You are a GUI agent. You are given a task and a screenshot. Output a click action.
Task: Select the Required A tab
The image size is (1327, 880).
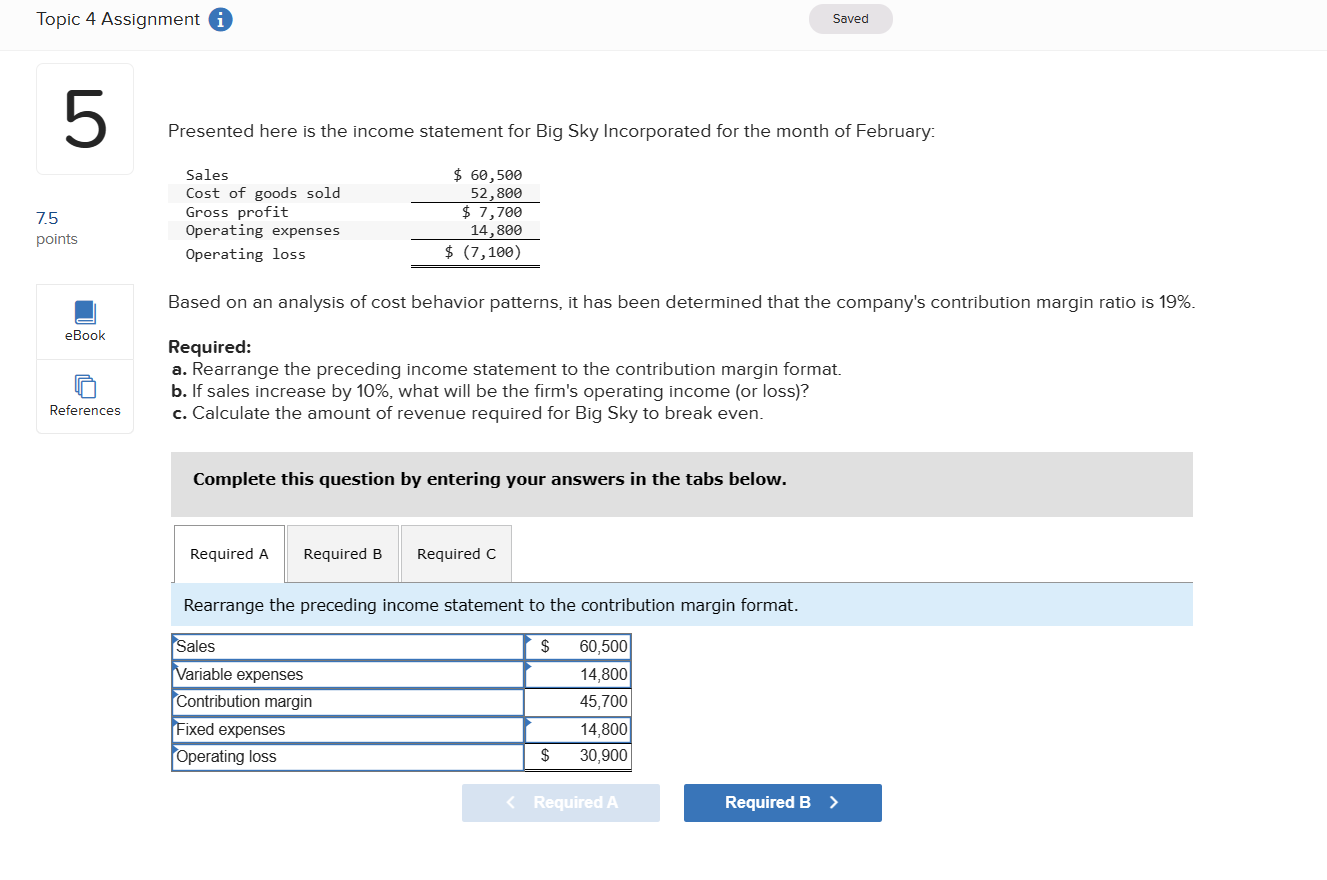point(229,553)
